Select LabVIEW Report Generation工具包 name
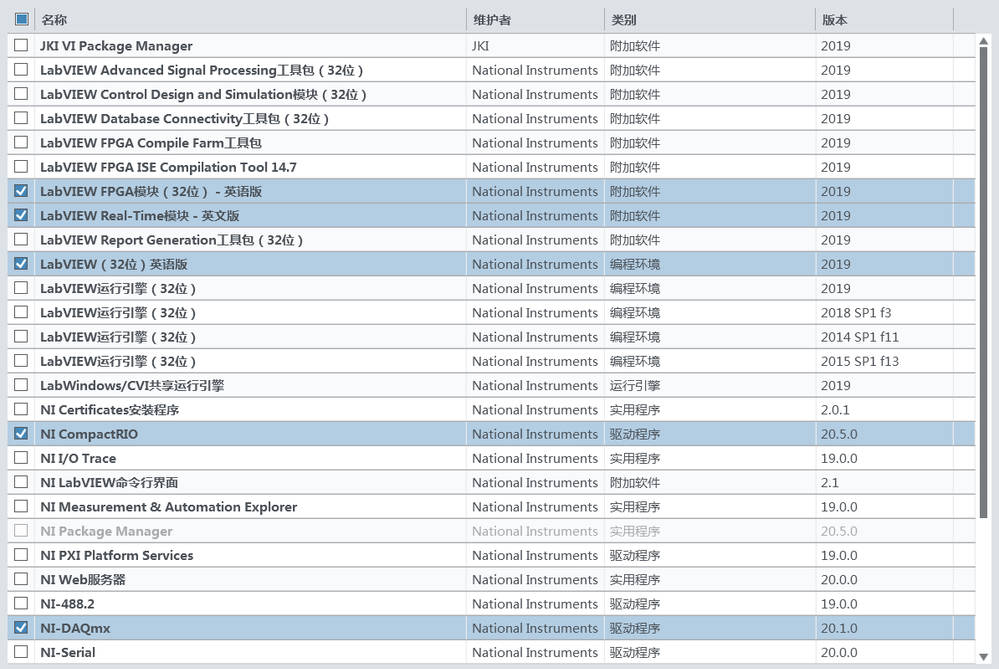 click(171, 240)
